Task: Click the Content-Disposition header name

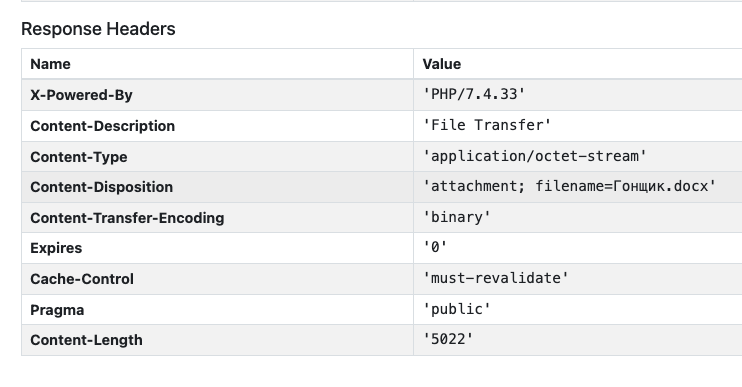Action: click(x=102, y=187)
